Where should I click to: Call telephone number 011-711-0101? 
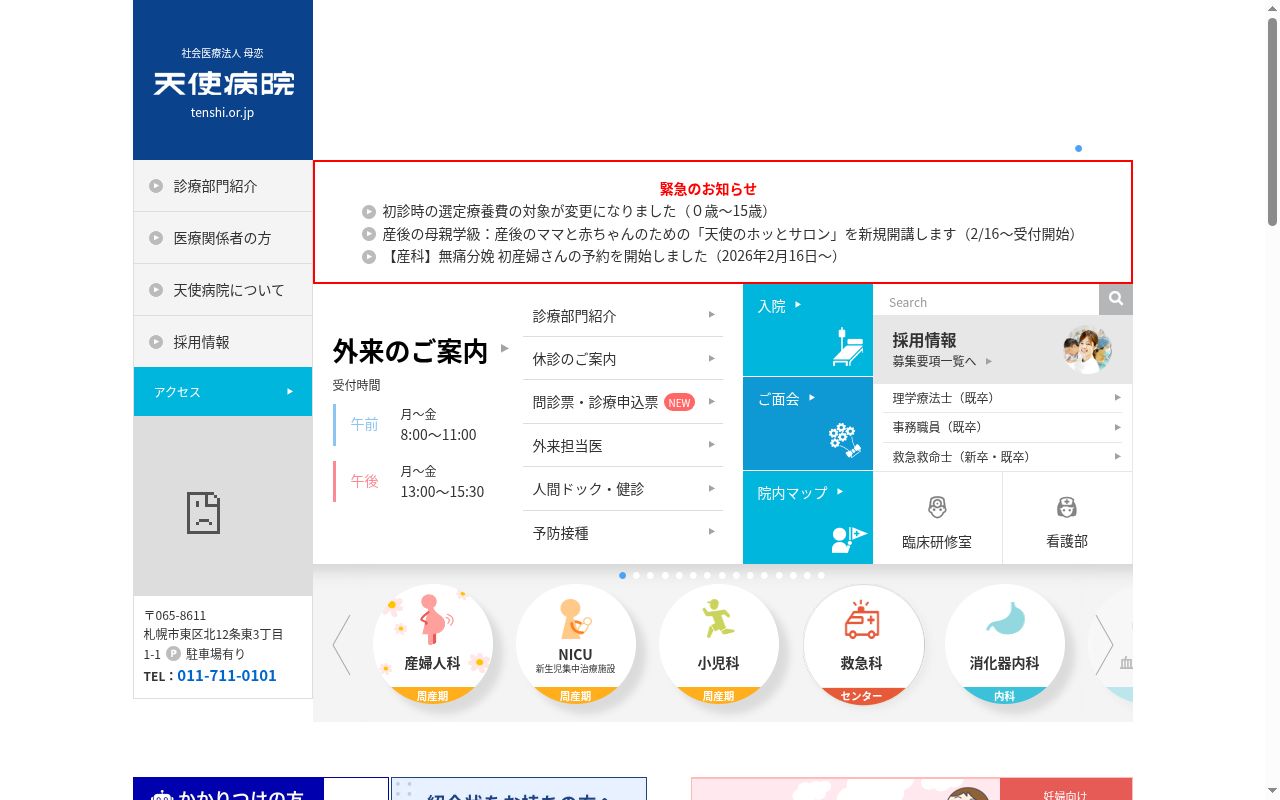[227, 676]
